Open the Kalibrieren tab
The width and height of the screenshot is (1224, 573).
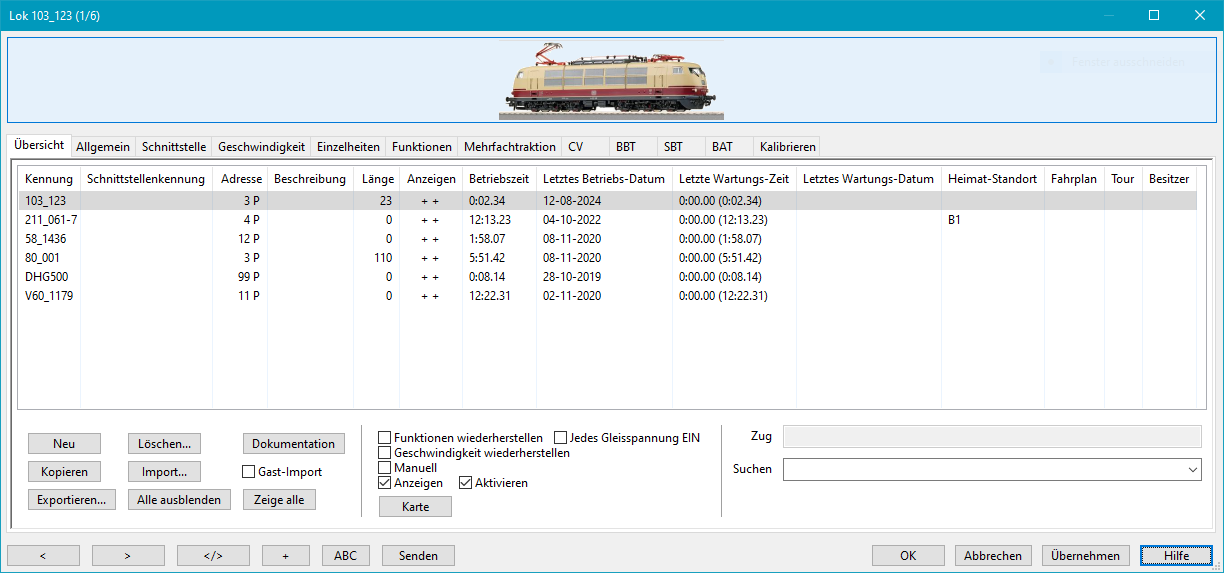click(x=787, y=147)
